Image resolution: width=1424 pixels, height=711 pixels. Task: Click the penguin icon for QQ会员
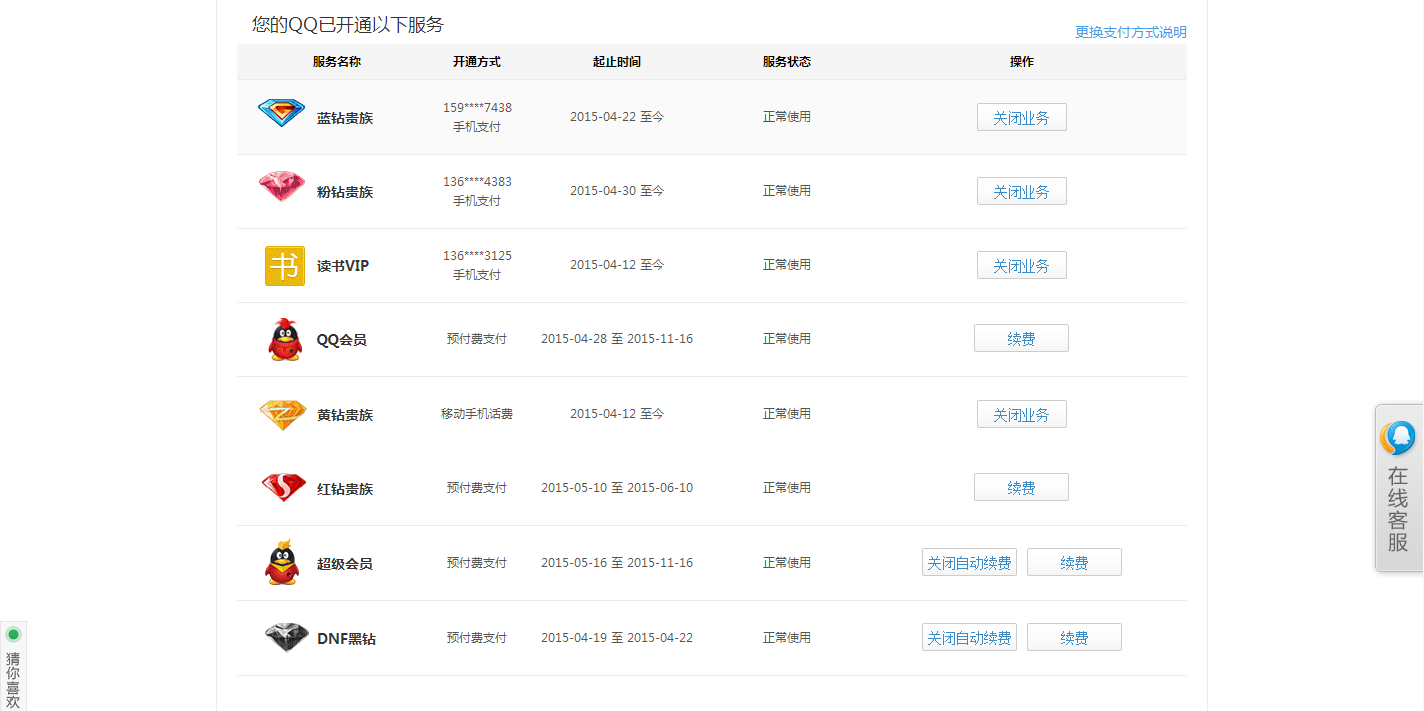point(285,340)
